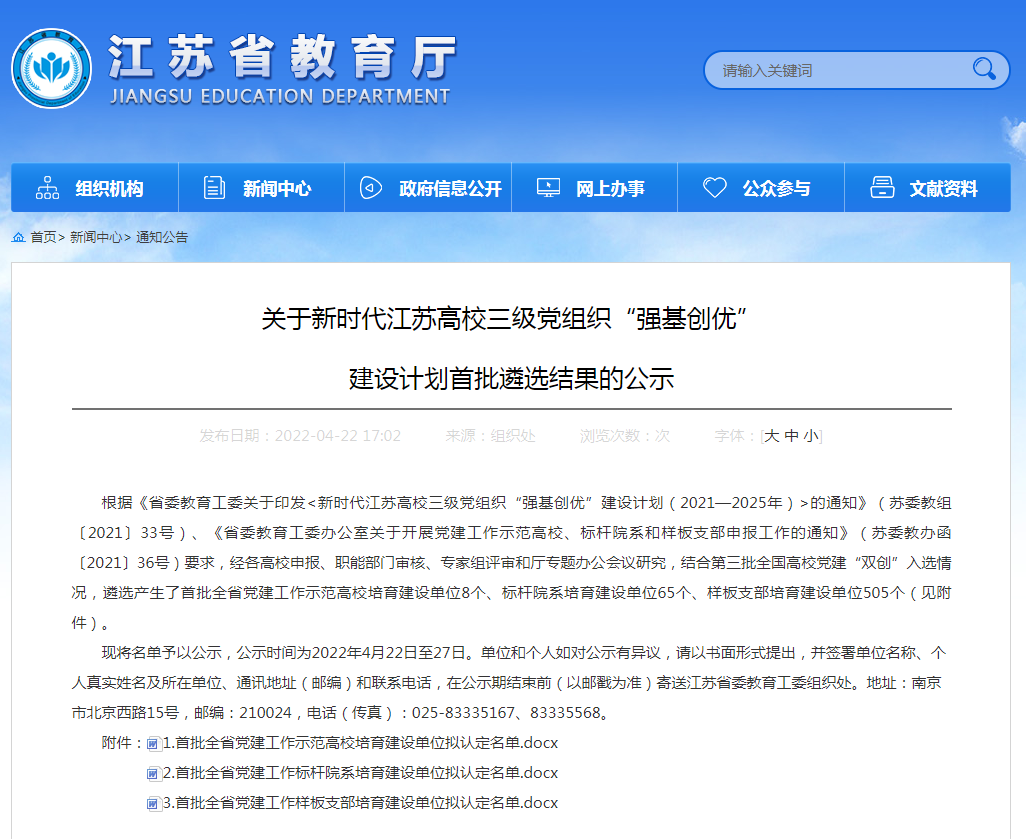1026x839 pixels.
Task: Select the 文献资料 navigation item
Action: 943,189
